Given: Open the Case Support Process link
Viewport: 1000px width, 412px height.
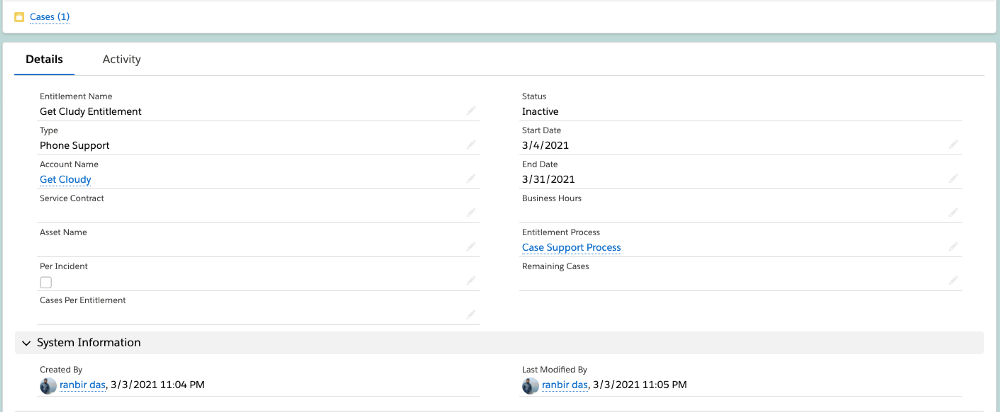Looking at the screenshot, I should 571,247.
